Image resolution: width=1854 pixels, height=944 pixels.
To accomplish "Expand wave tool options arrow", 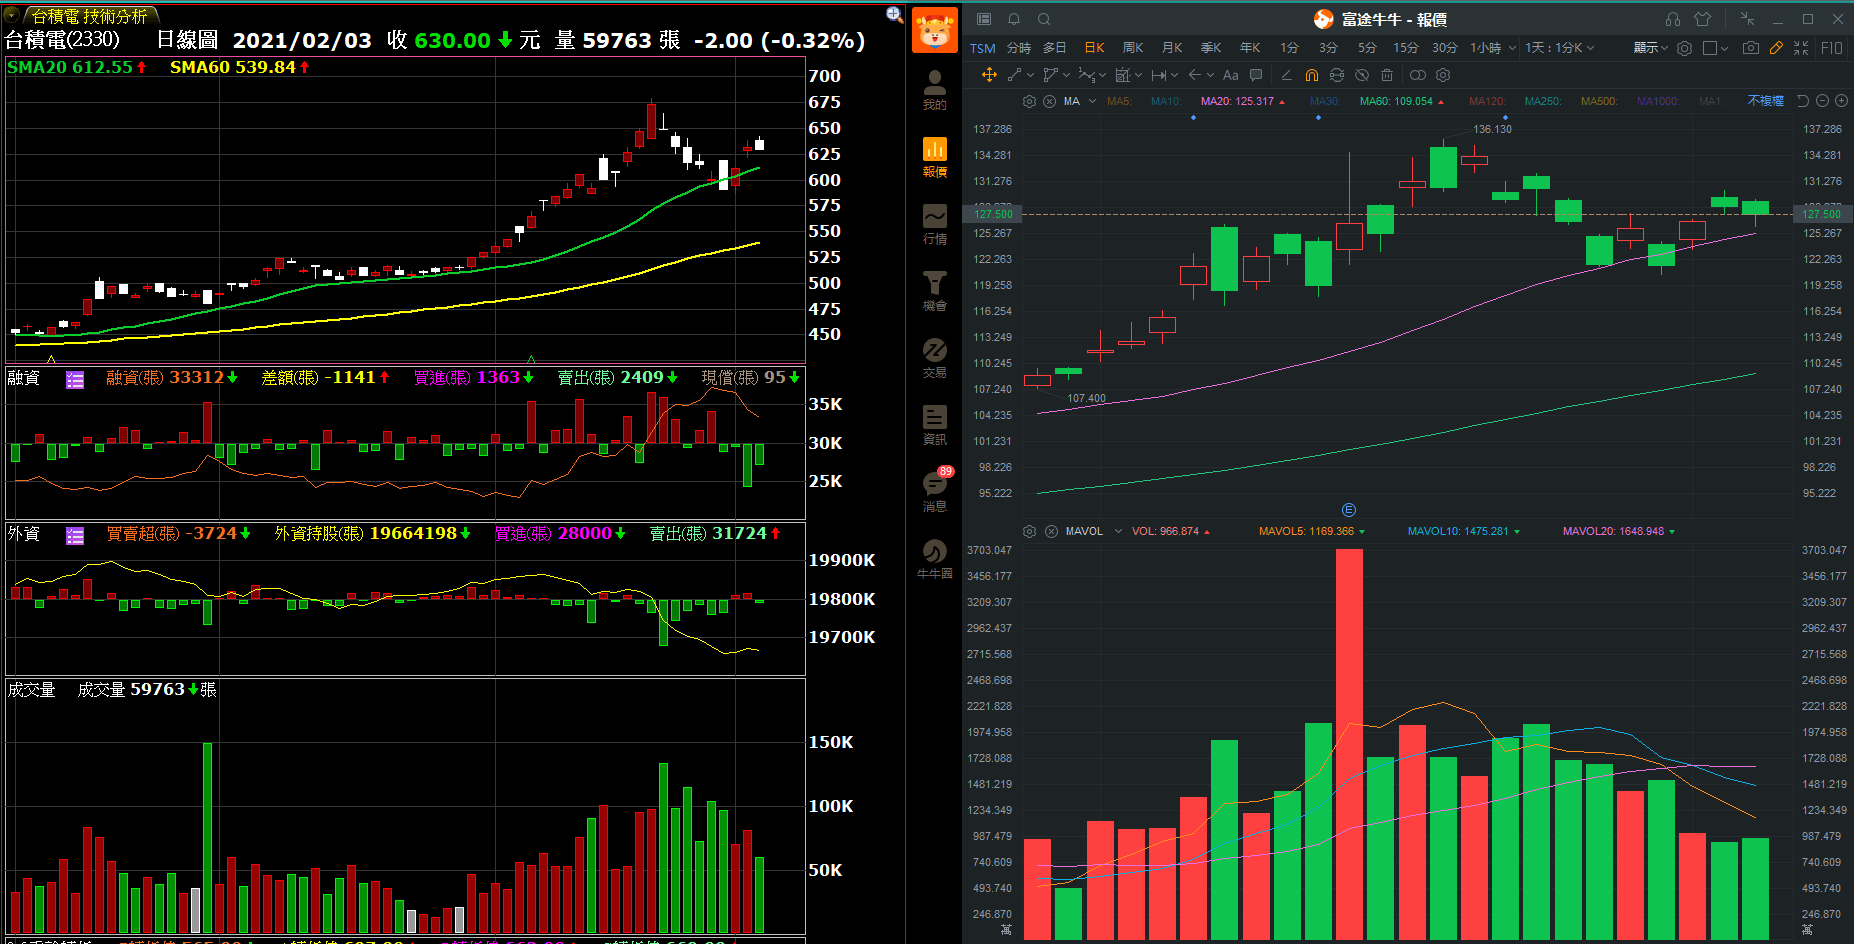I will click(x=1102, y=75).
